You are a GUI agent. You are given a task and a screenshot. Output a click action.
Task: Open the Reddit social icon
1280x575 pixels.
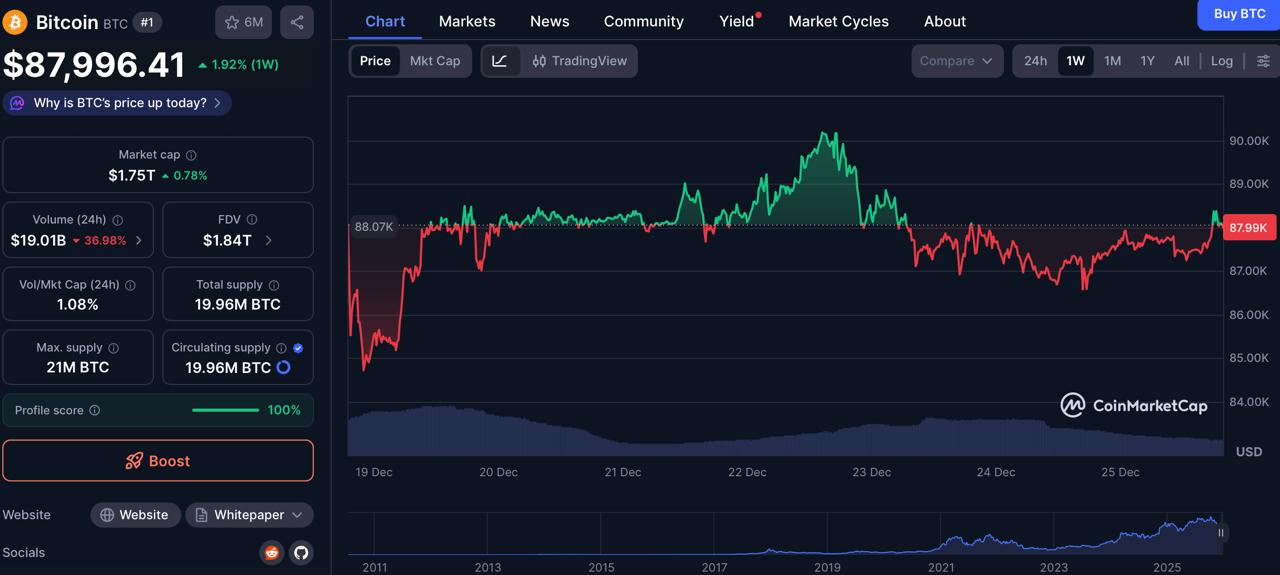pos(271,552)
